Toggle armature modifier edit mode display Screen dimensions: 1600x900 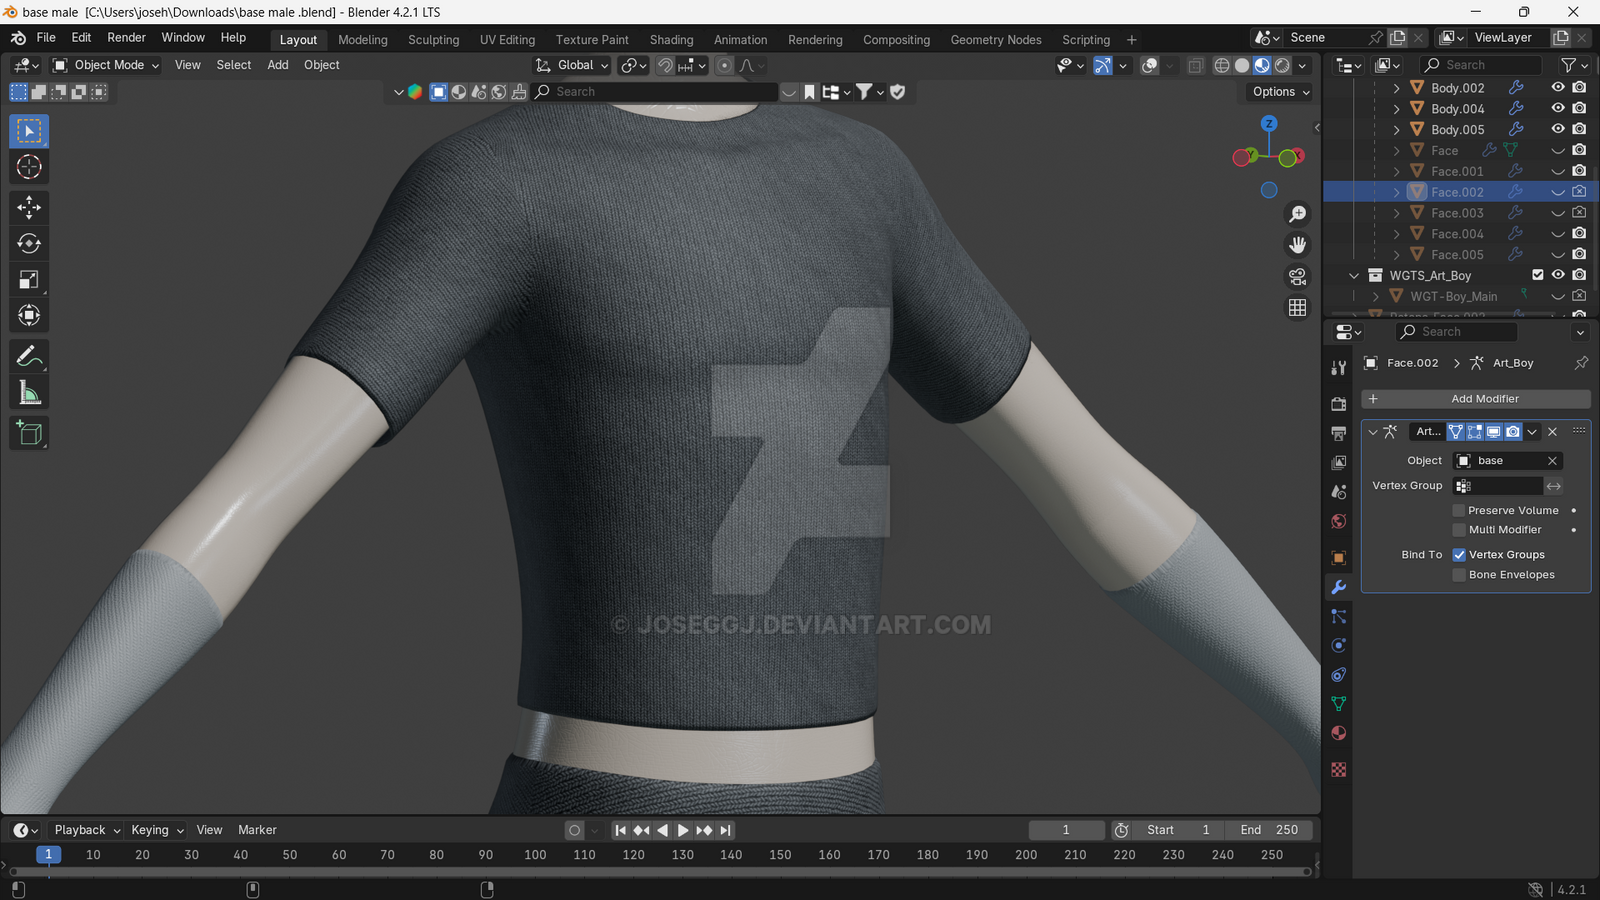coord(1475,432)
